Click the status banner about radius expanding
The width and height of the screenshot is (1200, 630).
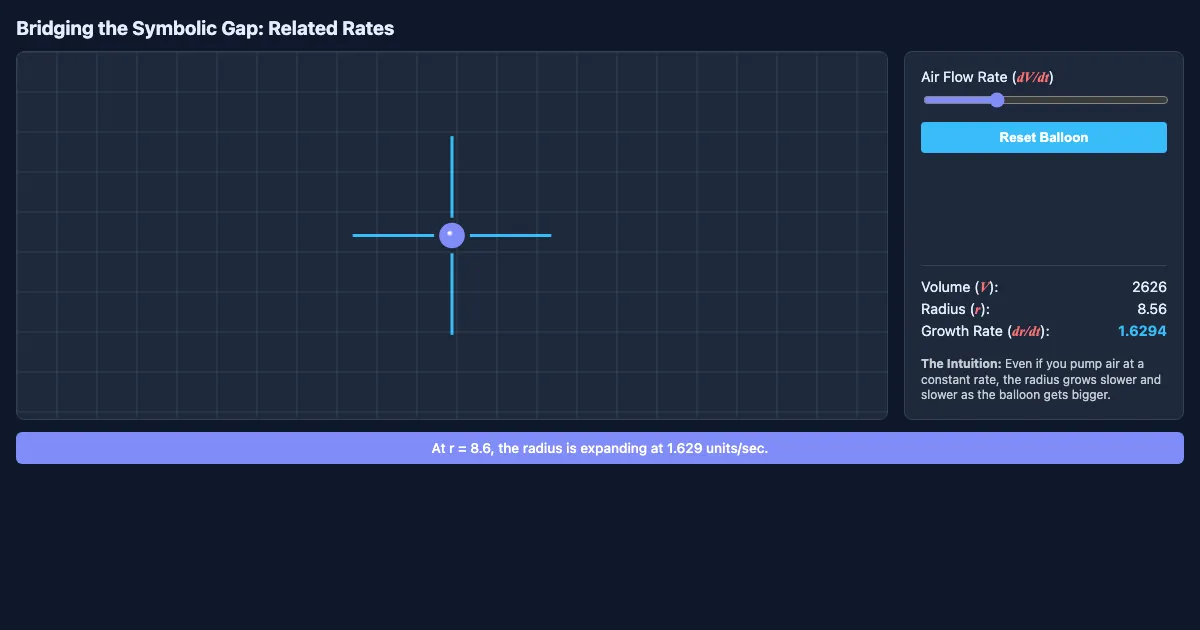[x=600, y=448]
